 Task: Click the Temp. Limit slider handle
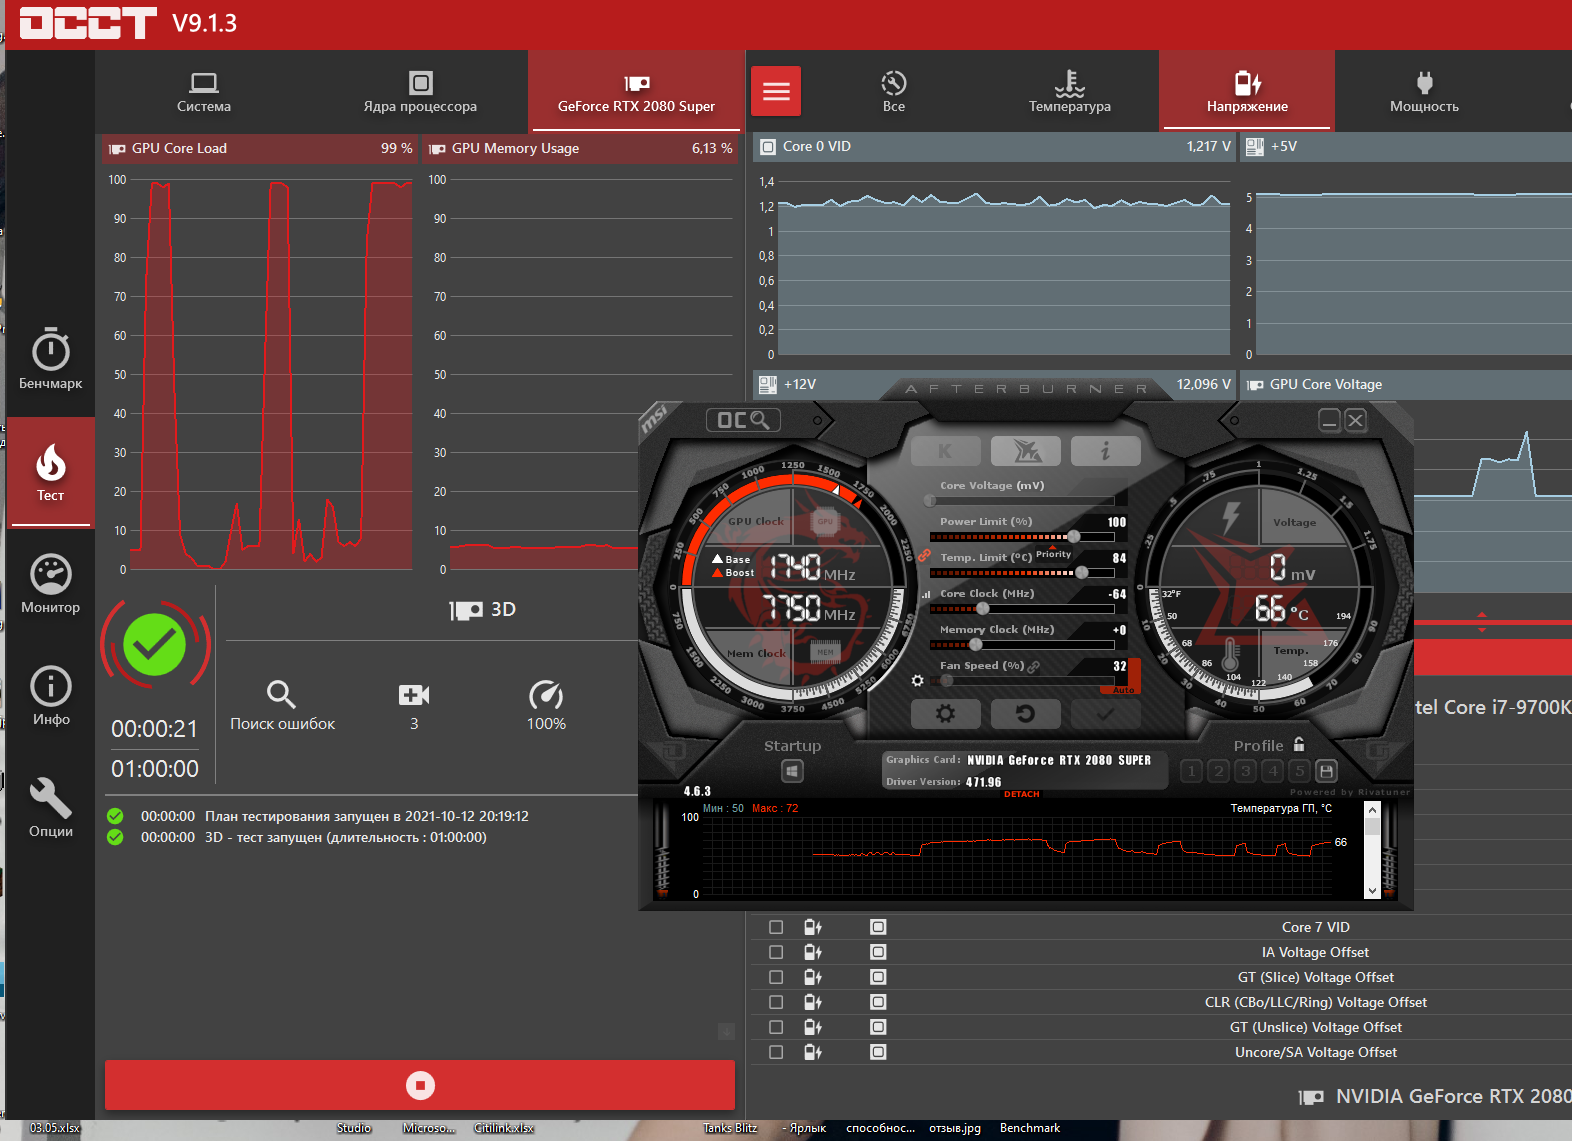point(1081,573)
